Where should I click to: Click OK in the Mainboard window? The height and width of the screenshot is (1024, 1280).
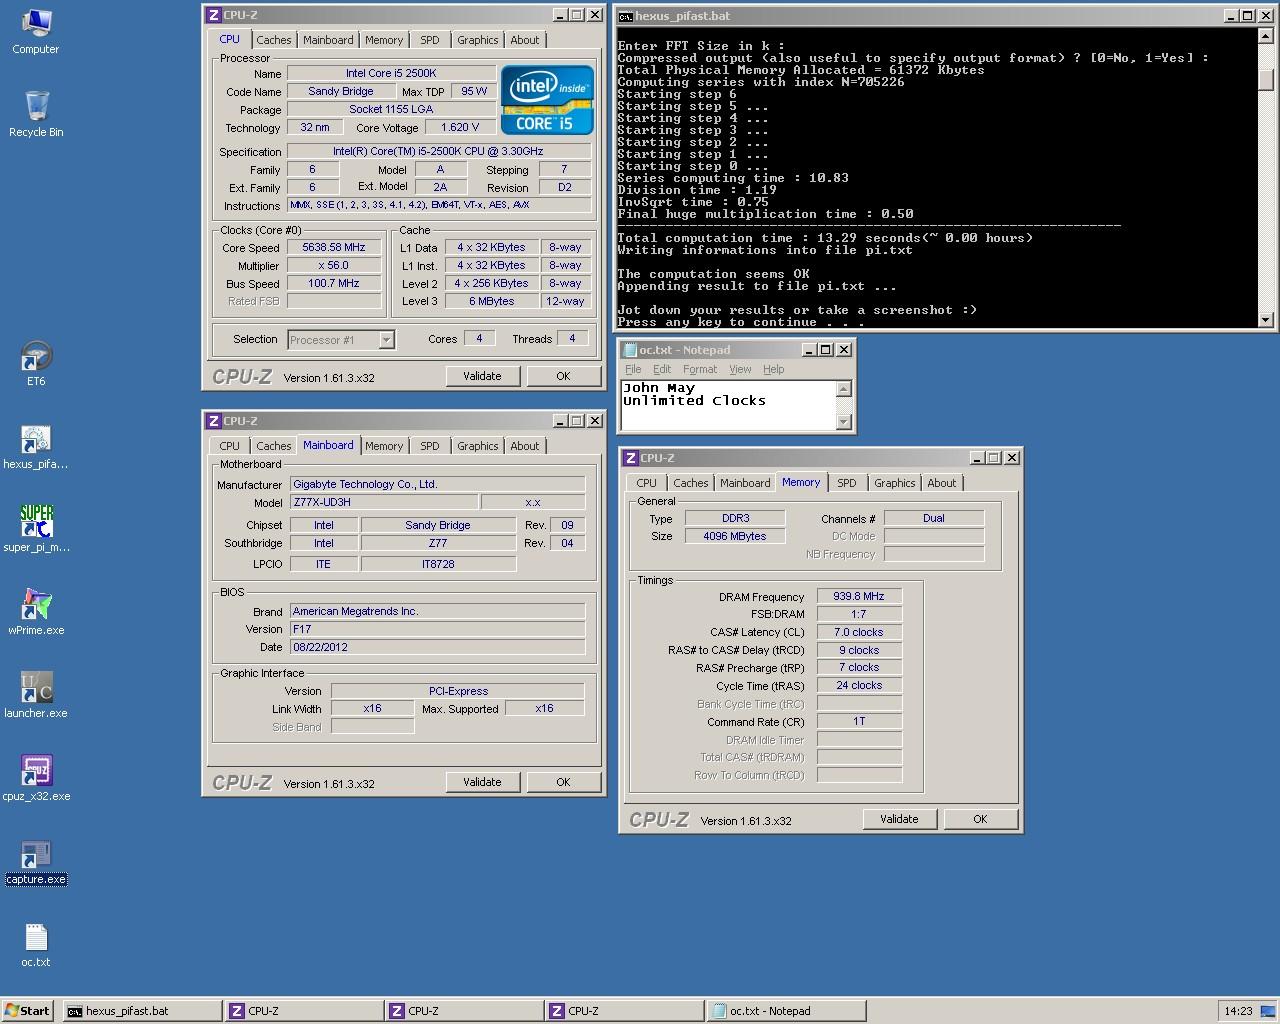click(563, 782)
